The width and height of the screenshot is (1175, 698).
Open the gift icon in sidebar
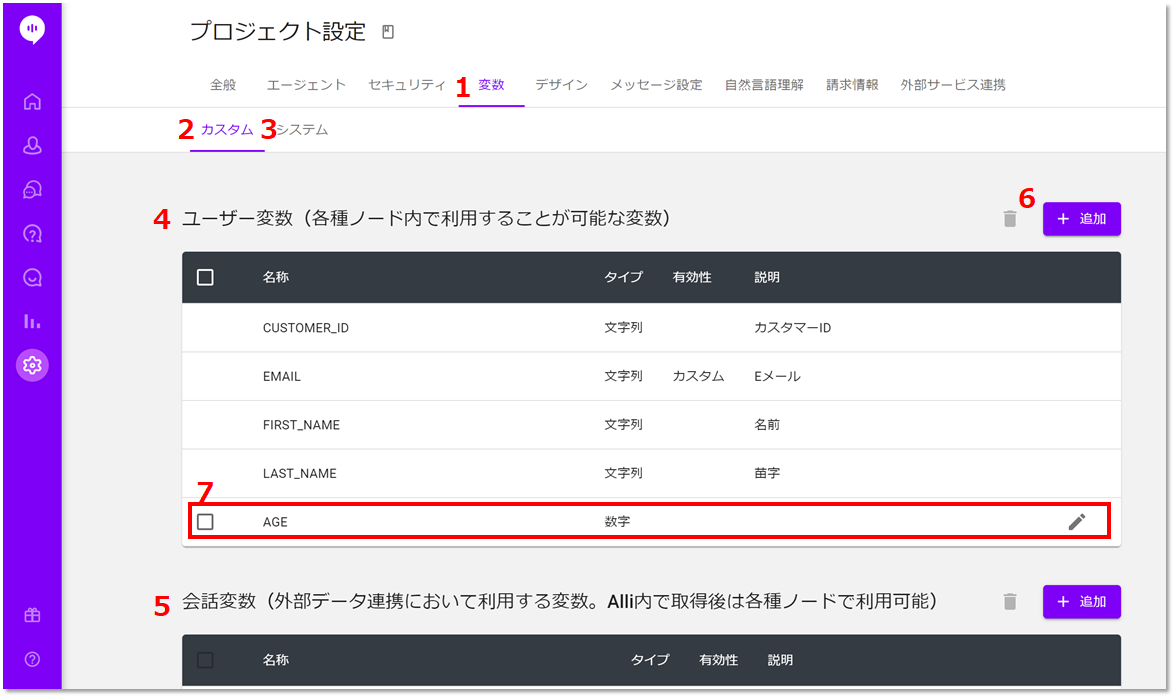click(x=32, y=616)
